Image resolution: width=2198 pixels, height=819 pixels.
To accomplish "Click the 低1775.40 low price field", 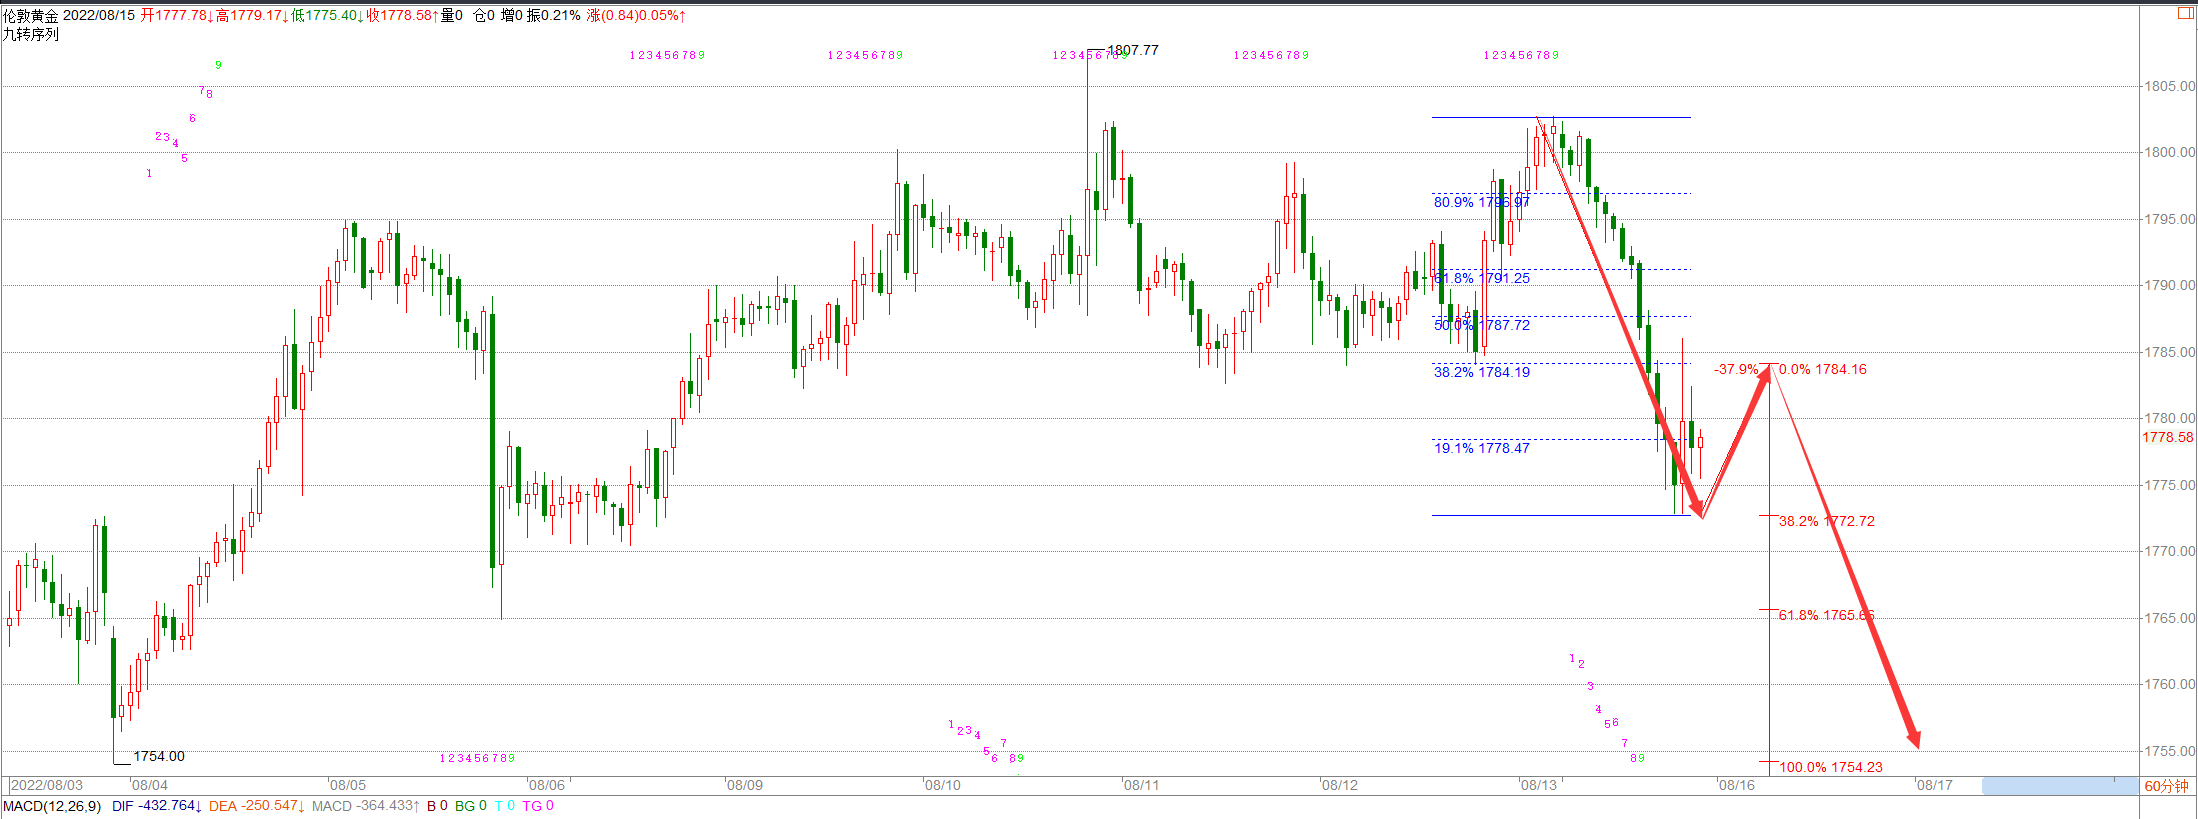I will coord(327,16).
